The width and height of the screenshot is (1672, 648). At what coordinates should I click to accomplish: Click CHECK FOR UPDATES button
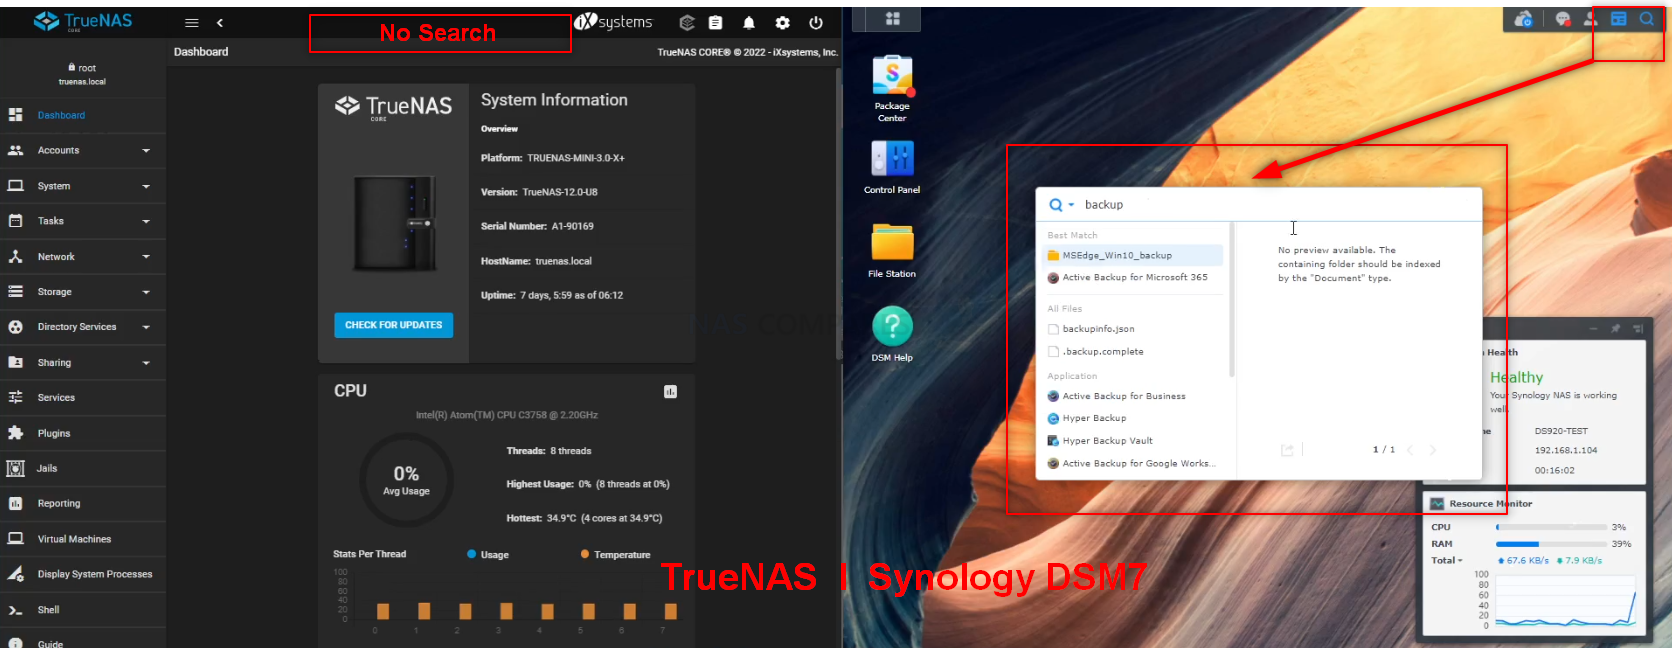point(393,325)
